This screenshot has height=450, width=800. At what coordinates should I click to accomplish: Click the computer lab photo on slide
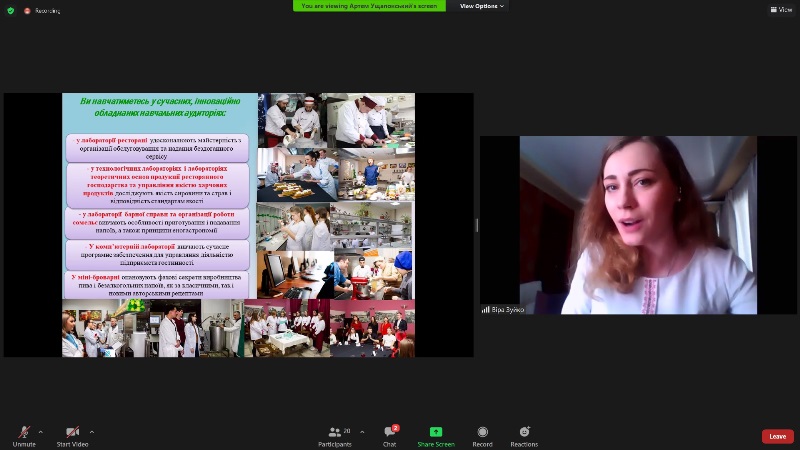[295, 275]
